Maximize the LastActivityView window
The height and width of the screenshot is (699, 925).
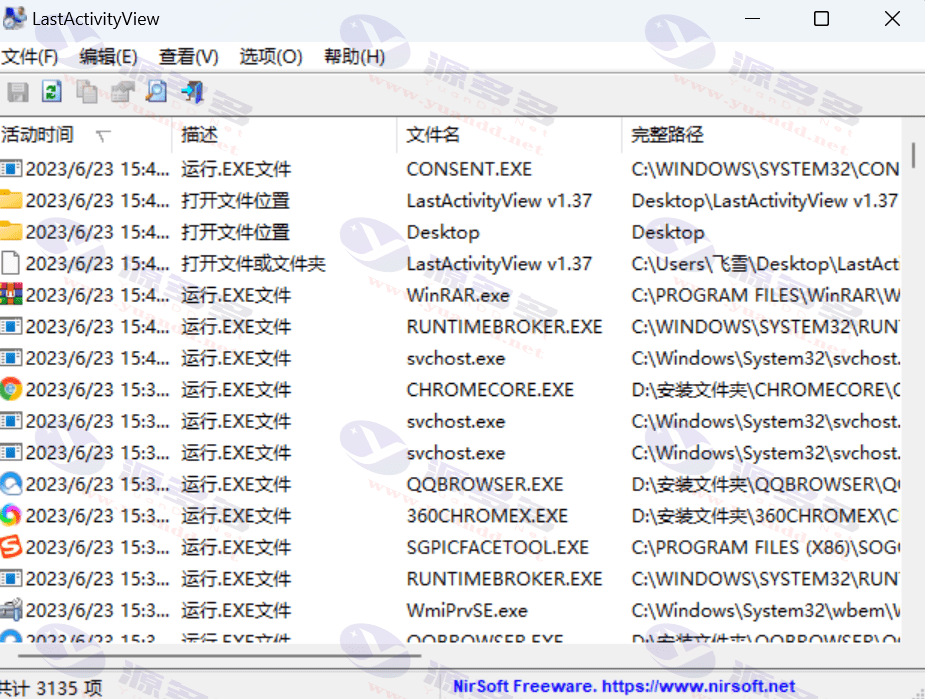tap(821, 19)
